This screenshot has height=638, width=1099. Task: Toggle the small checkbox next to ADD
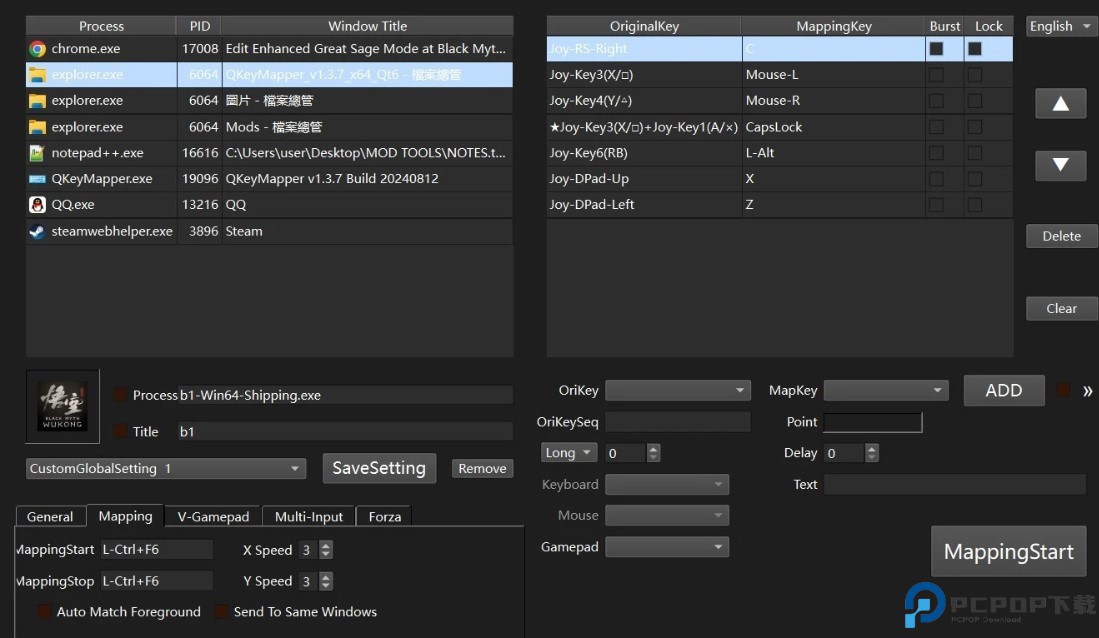coord(1063,390)
